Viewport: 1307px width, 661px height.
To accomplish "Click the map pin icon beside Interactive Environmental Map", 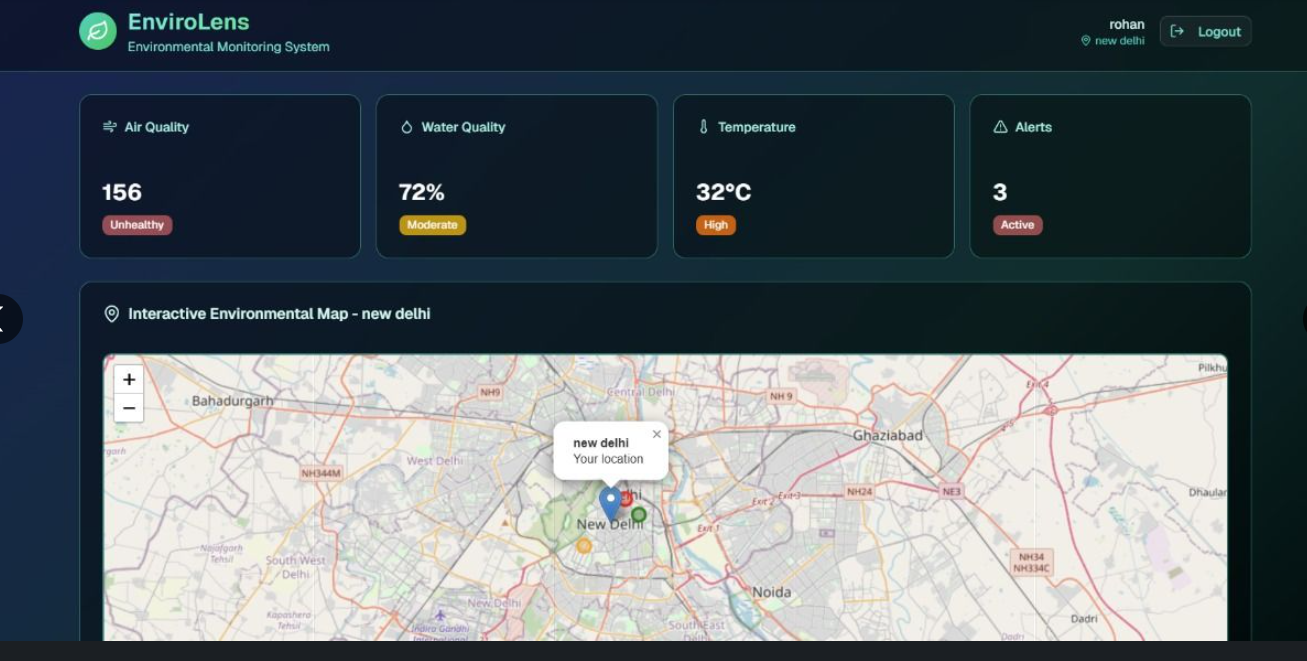I will (x=112, y=314).
